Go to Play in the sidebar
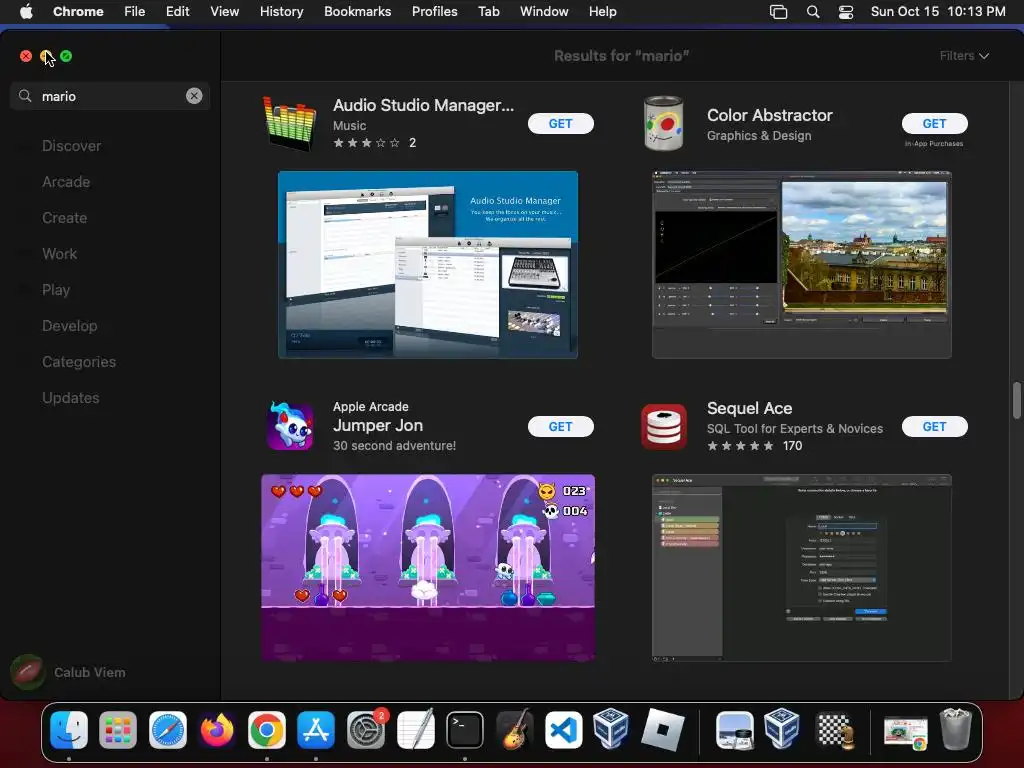 point(56,289)
